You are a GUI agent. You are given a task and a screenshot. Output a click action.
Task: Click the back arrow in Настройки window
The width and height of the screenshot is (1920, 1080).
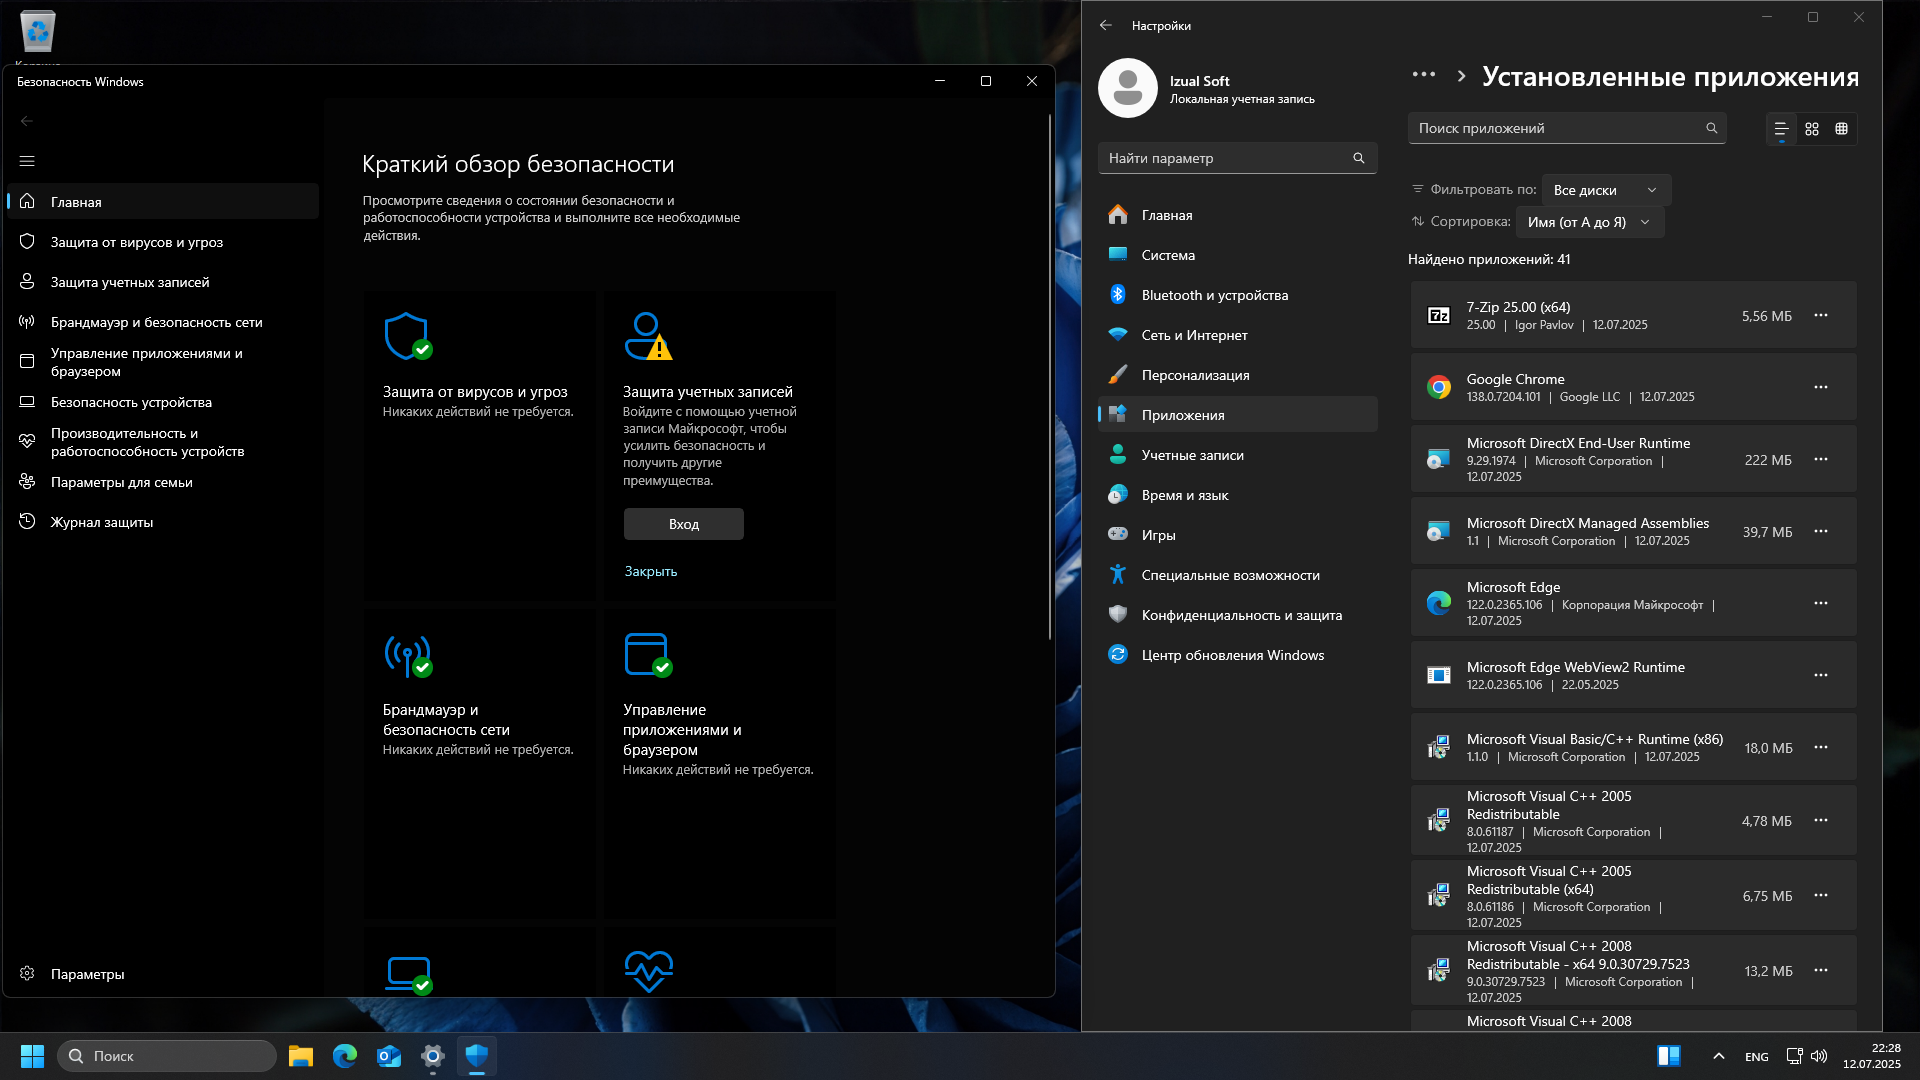1105,26
